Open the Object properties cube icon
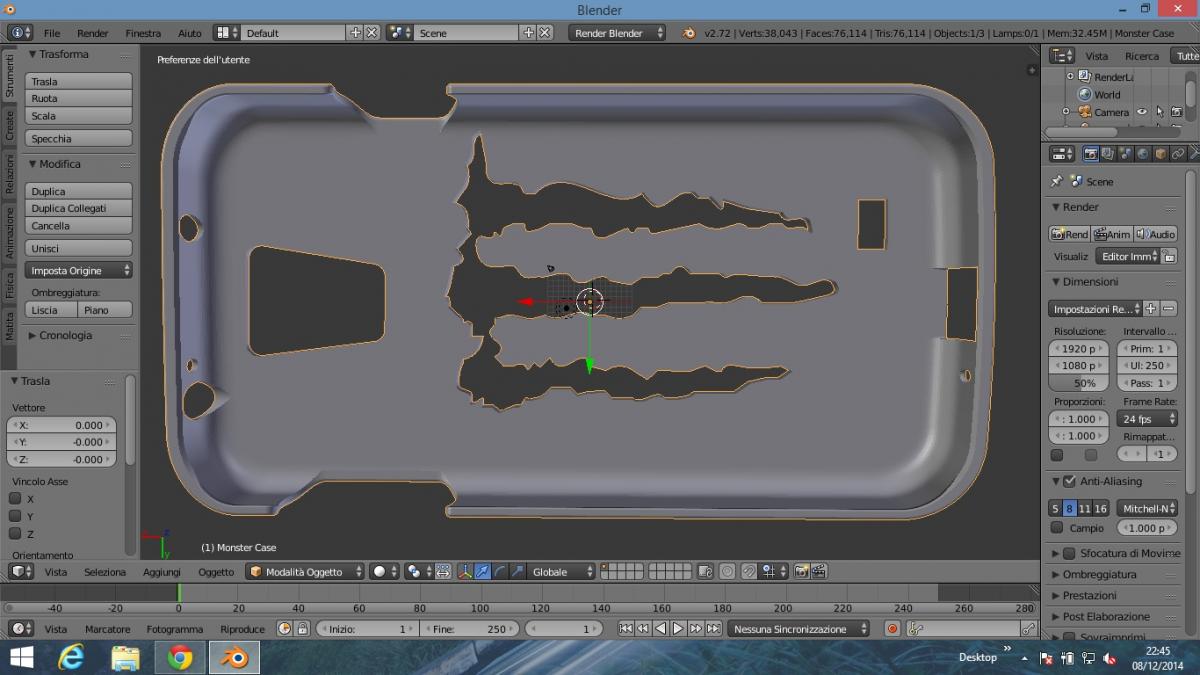This screenshot has width=1200, height=675. [x=1160, y=154]
